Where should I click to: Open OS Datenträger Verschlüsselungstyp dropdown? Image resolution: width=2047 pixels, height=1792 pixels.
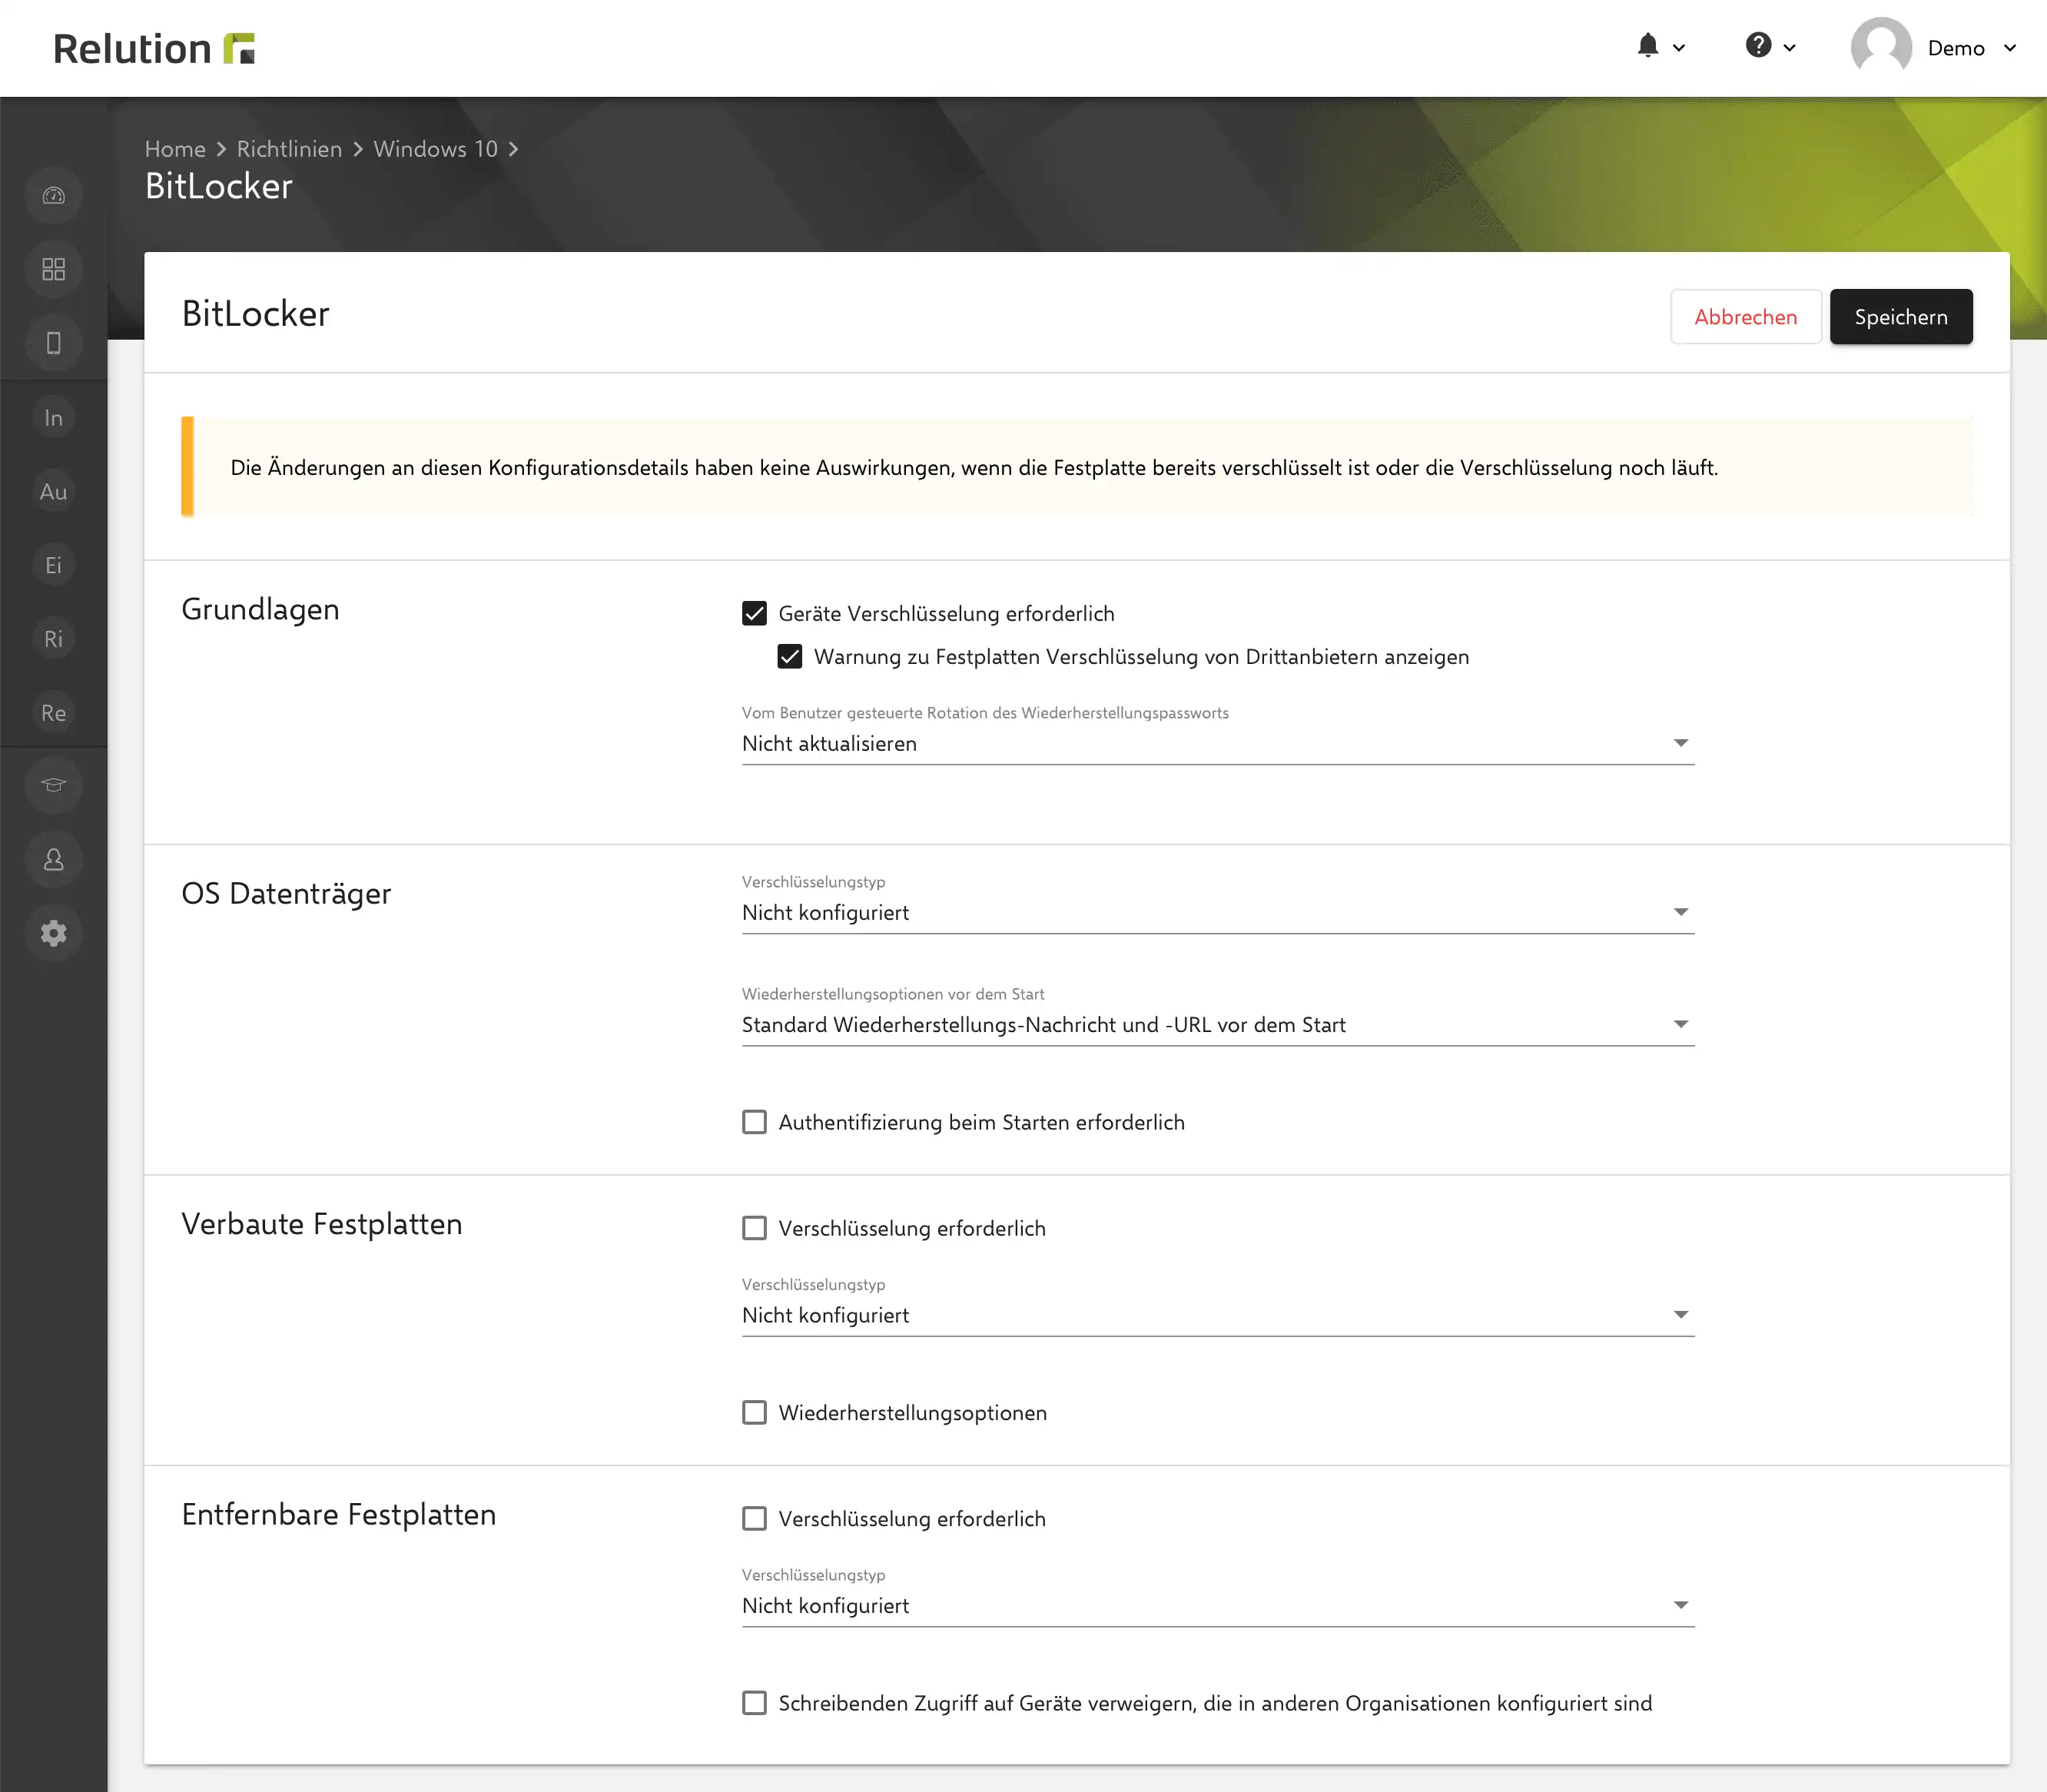click(x=1218, y=913)
